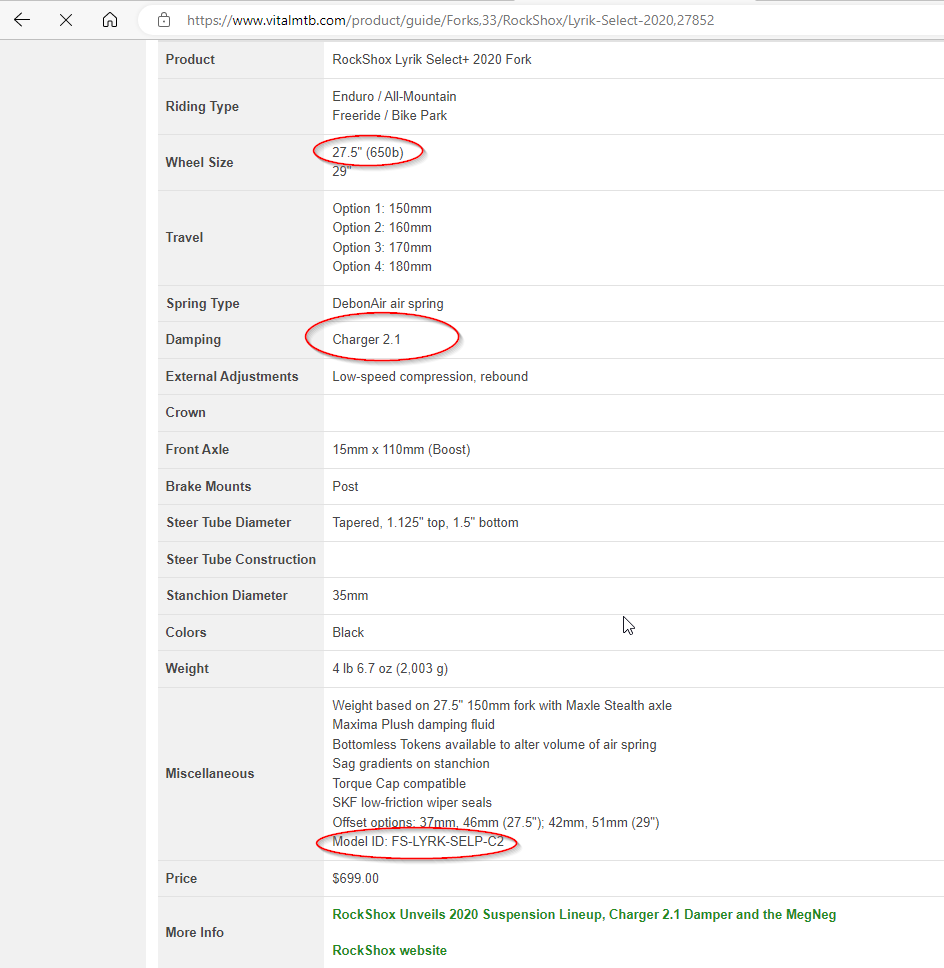
Task: Stop page loading with the X button
Action: [x=66, y=20]
